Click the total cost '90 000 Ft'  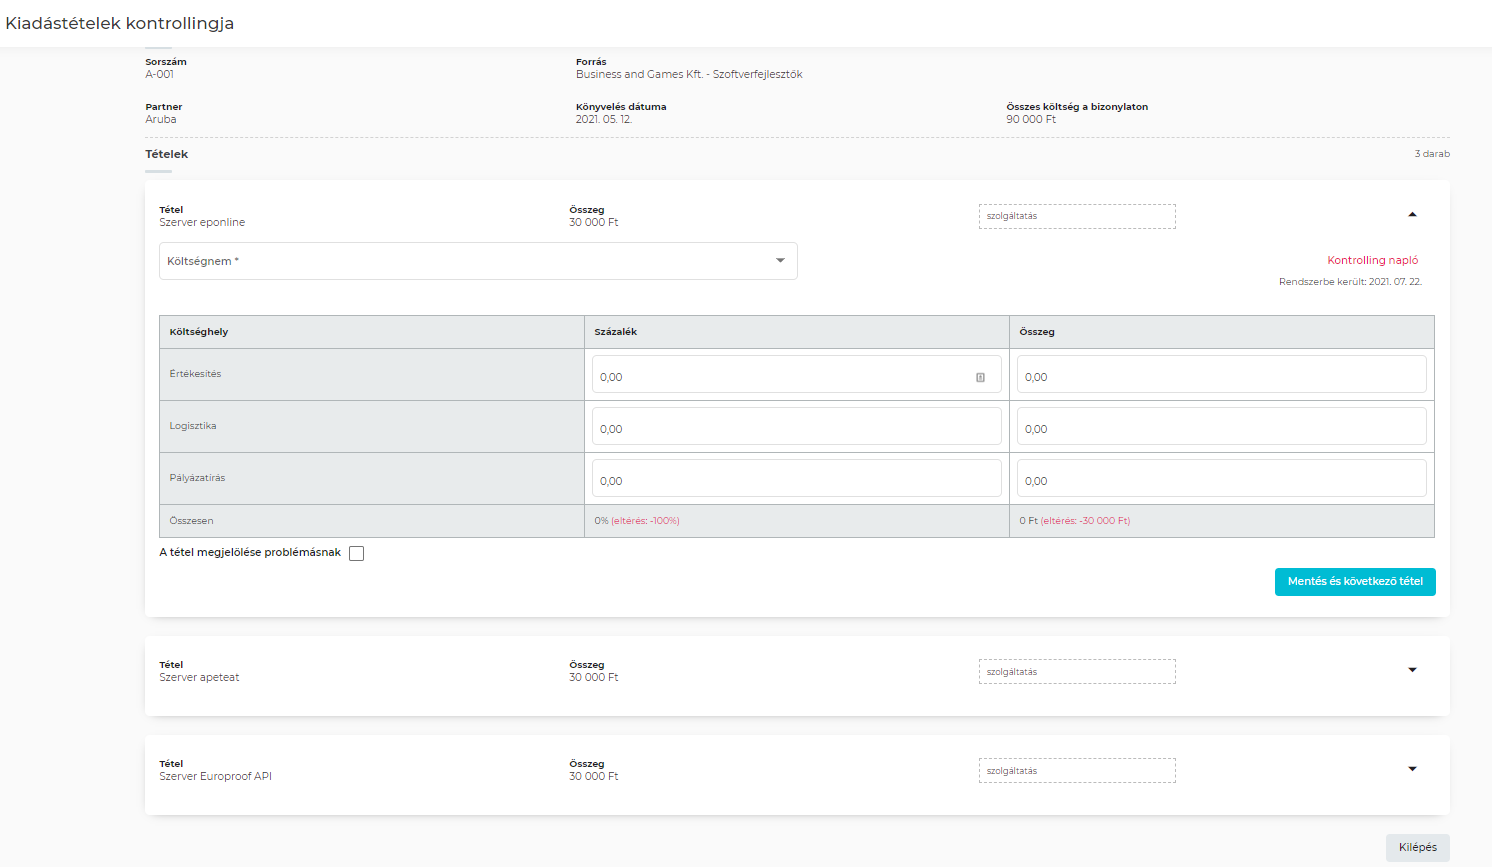click(x=1031, y=119)
